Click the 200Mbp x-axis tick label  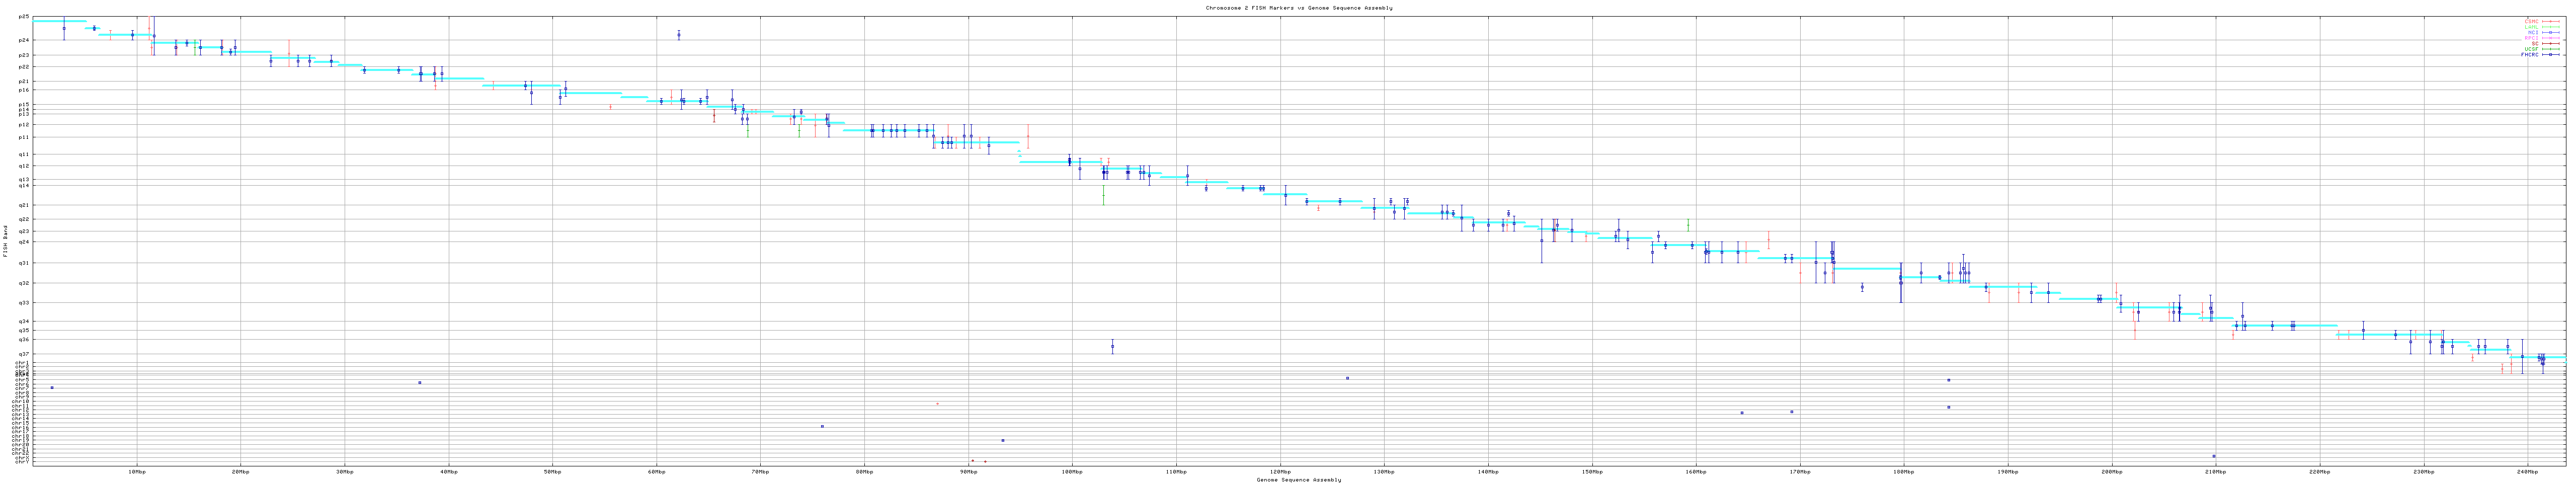click(x=2111, y=471)
